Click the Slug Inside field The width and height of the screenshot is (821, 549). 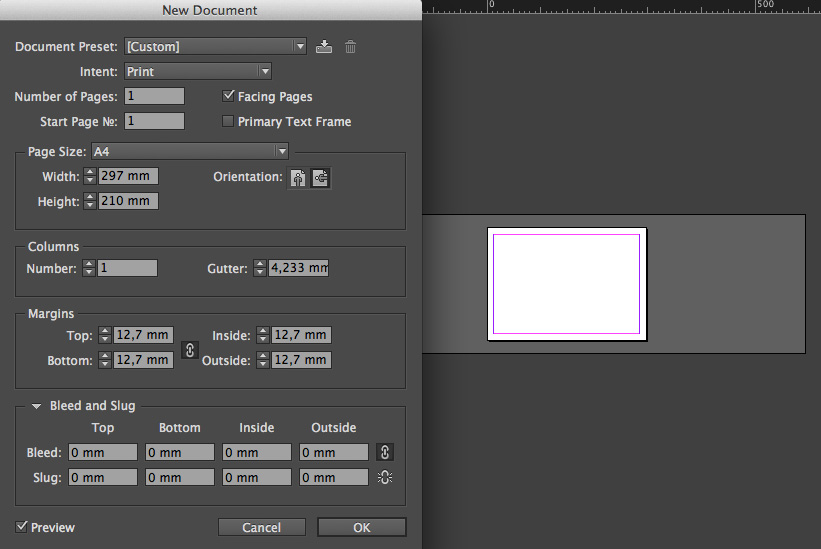click(x=257, y=477)
